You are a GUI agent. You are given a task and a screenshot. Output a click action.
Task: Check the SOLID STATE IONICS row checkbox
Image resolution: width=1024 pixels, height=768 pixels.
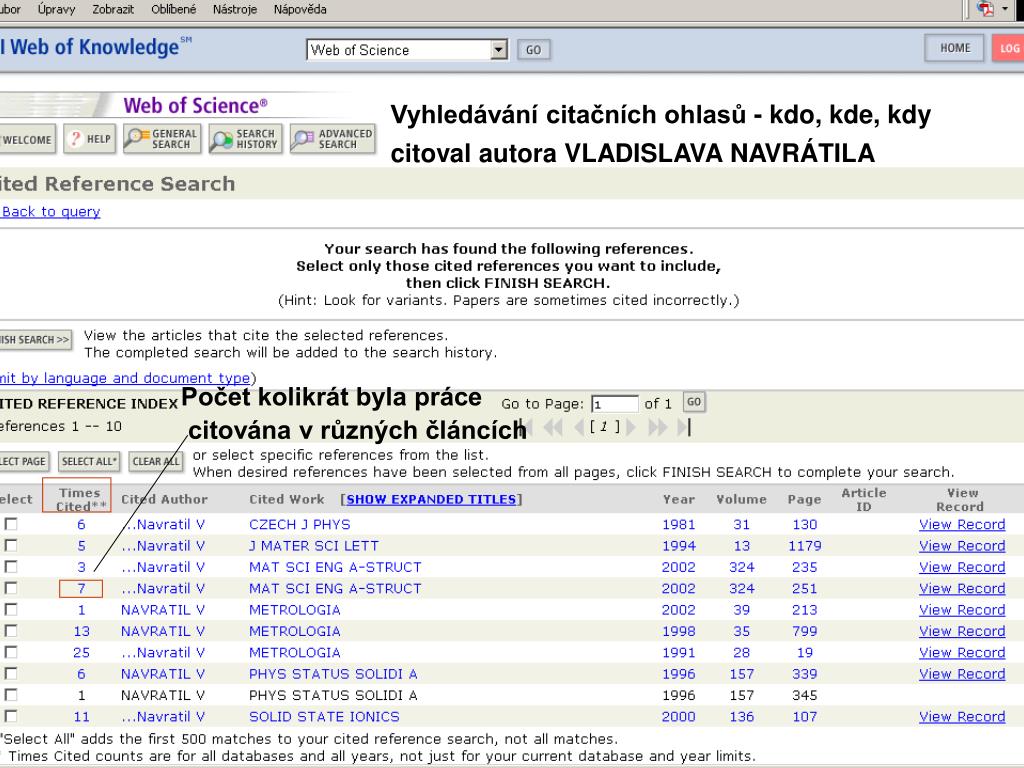(x=11, y=716)
